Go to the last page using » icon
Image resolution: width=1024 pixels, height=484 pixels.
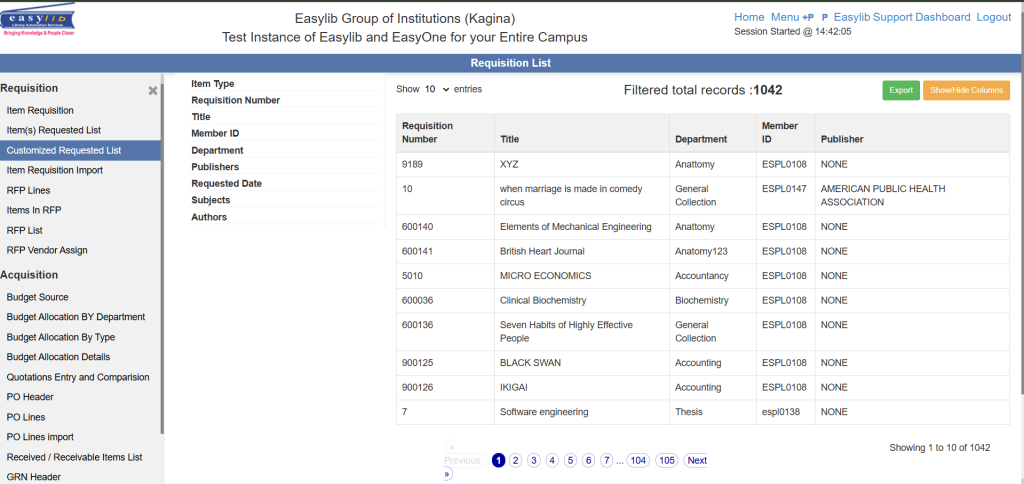click(447, 474)
